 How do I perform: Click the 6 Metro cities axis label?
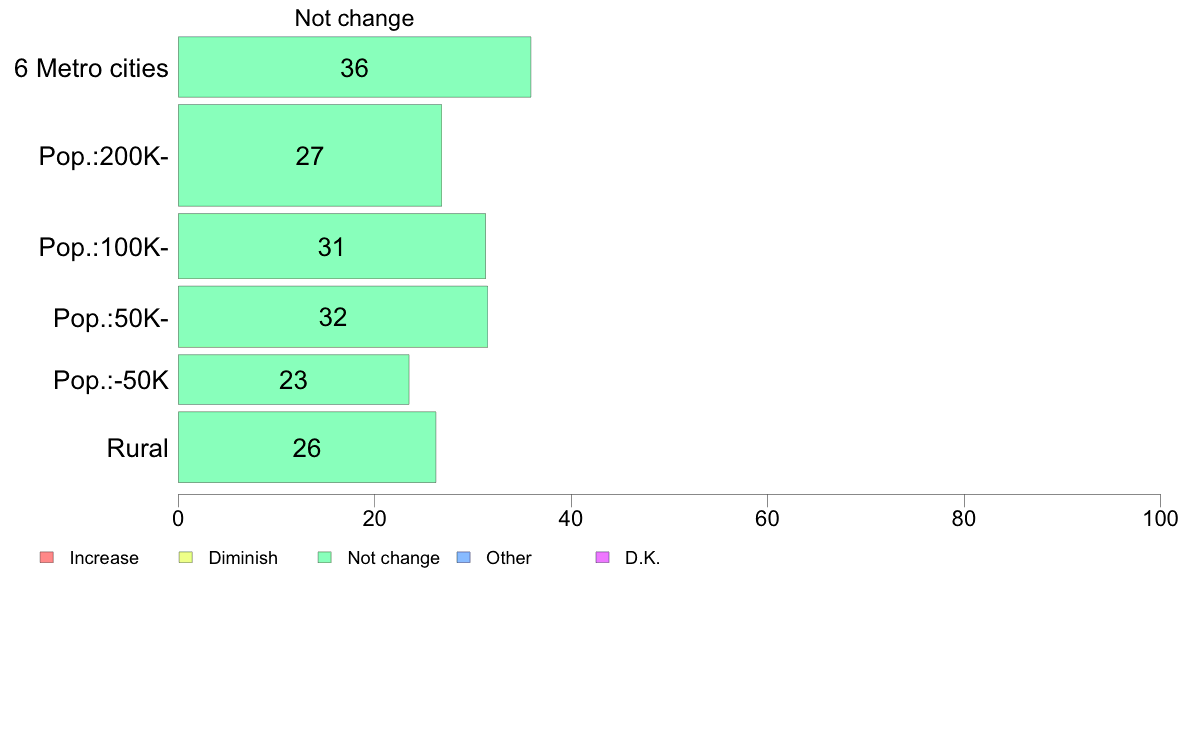tap(91, 68)
